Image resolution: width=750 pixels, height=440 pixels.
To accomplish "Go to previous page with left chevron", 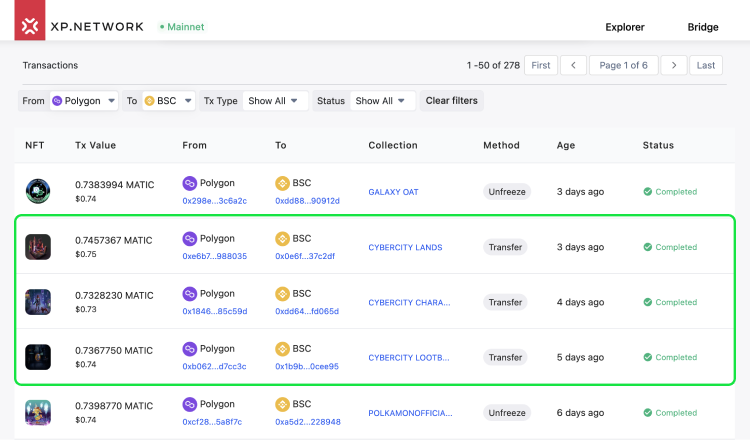I will click(x=574, y=66).
